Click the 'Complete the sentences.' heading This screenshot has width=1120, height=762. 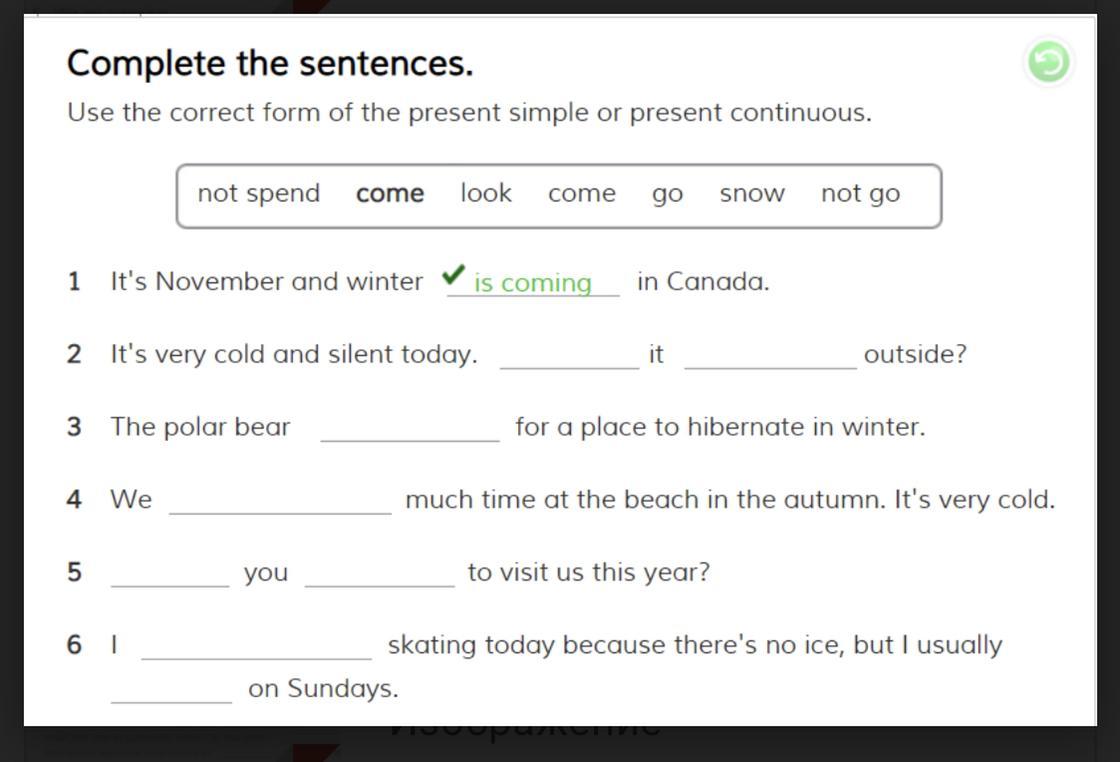point(270,64)
